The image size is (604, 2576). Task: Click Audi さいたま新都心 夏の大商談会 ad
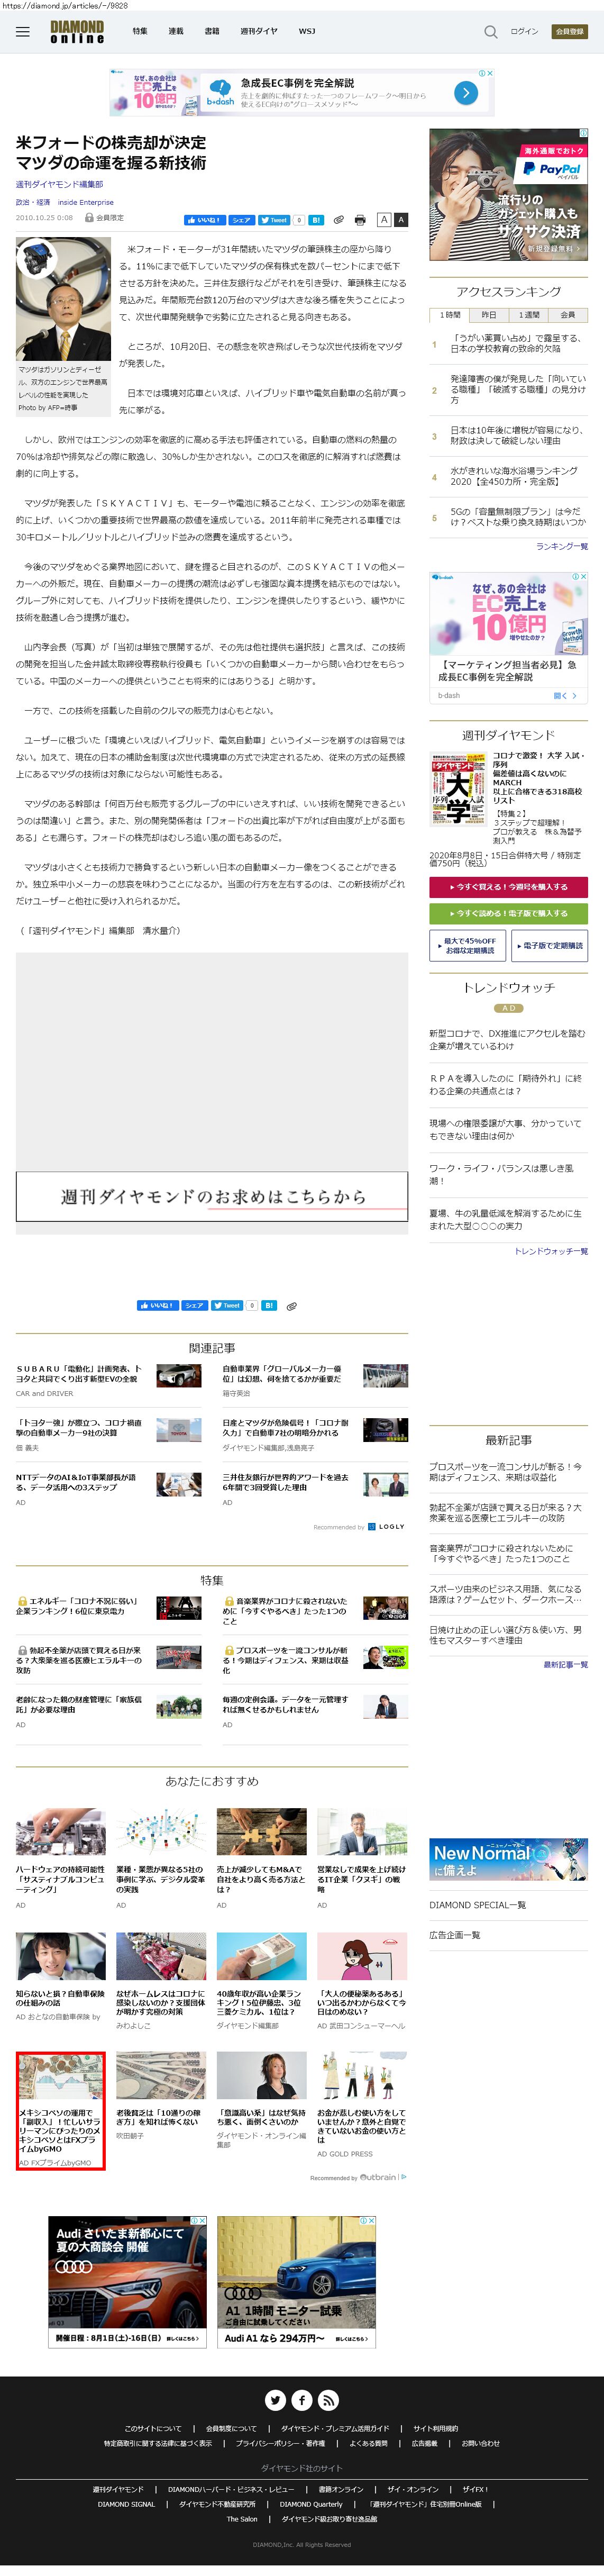click(x=127, y=2281)
